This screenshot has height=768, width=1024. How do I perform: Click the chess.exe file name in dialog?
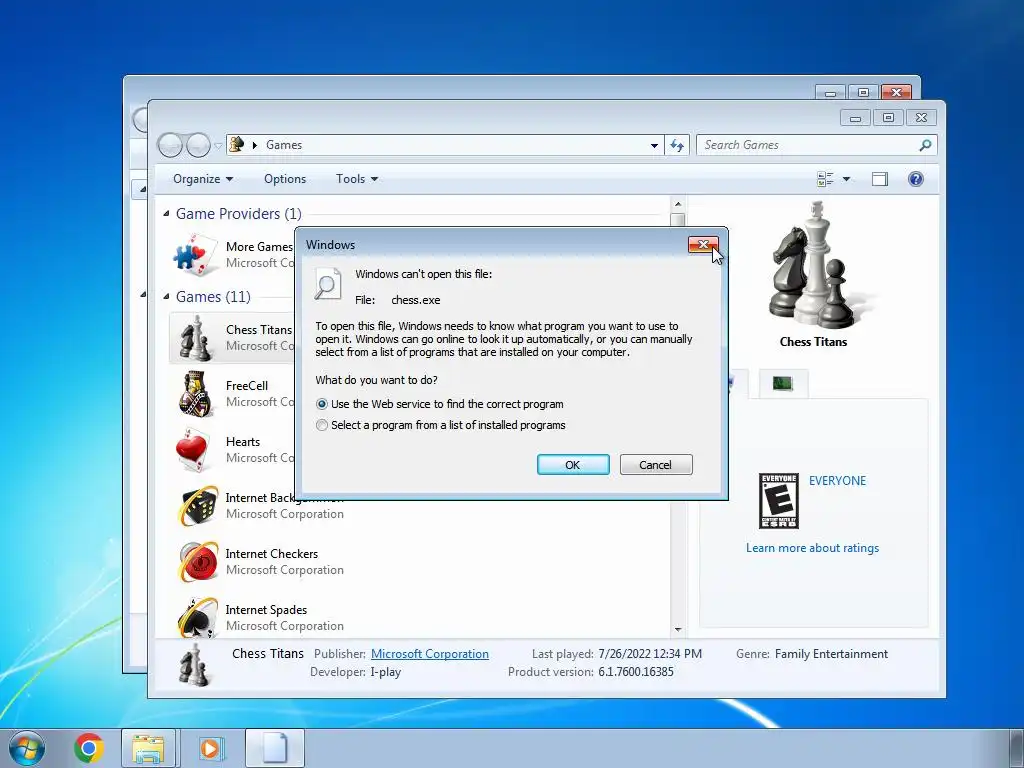click(x=415, y=300)
